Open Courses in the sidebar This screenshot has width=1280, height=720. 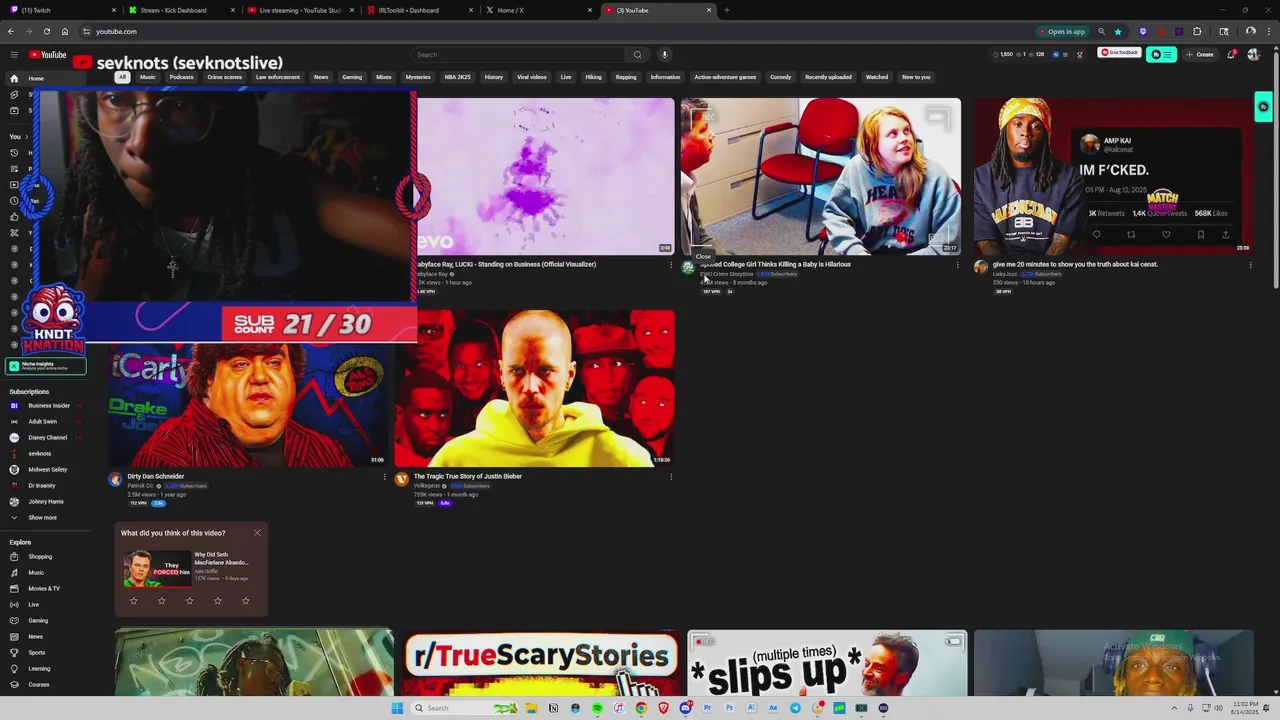click(38, 685)
